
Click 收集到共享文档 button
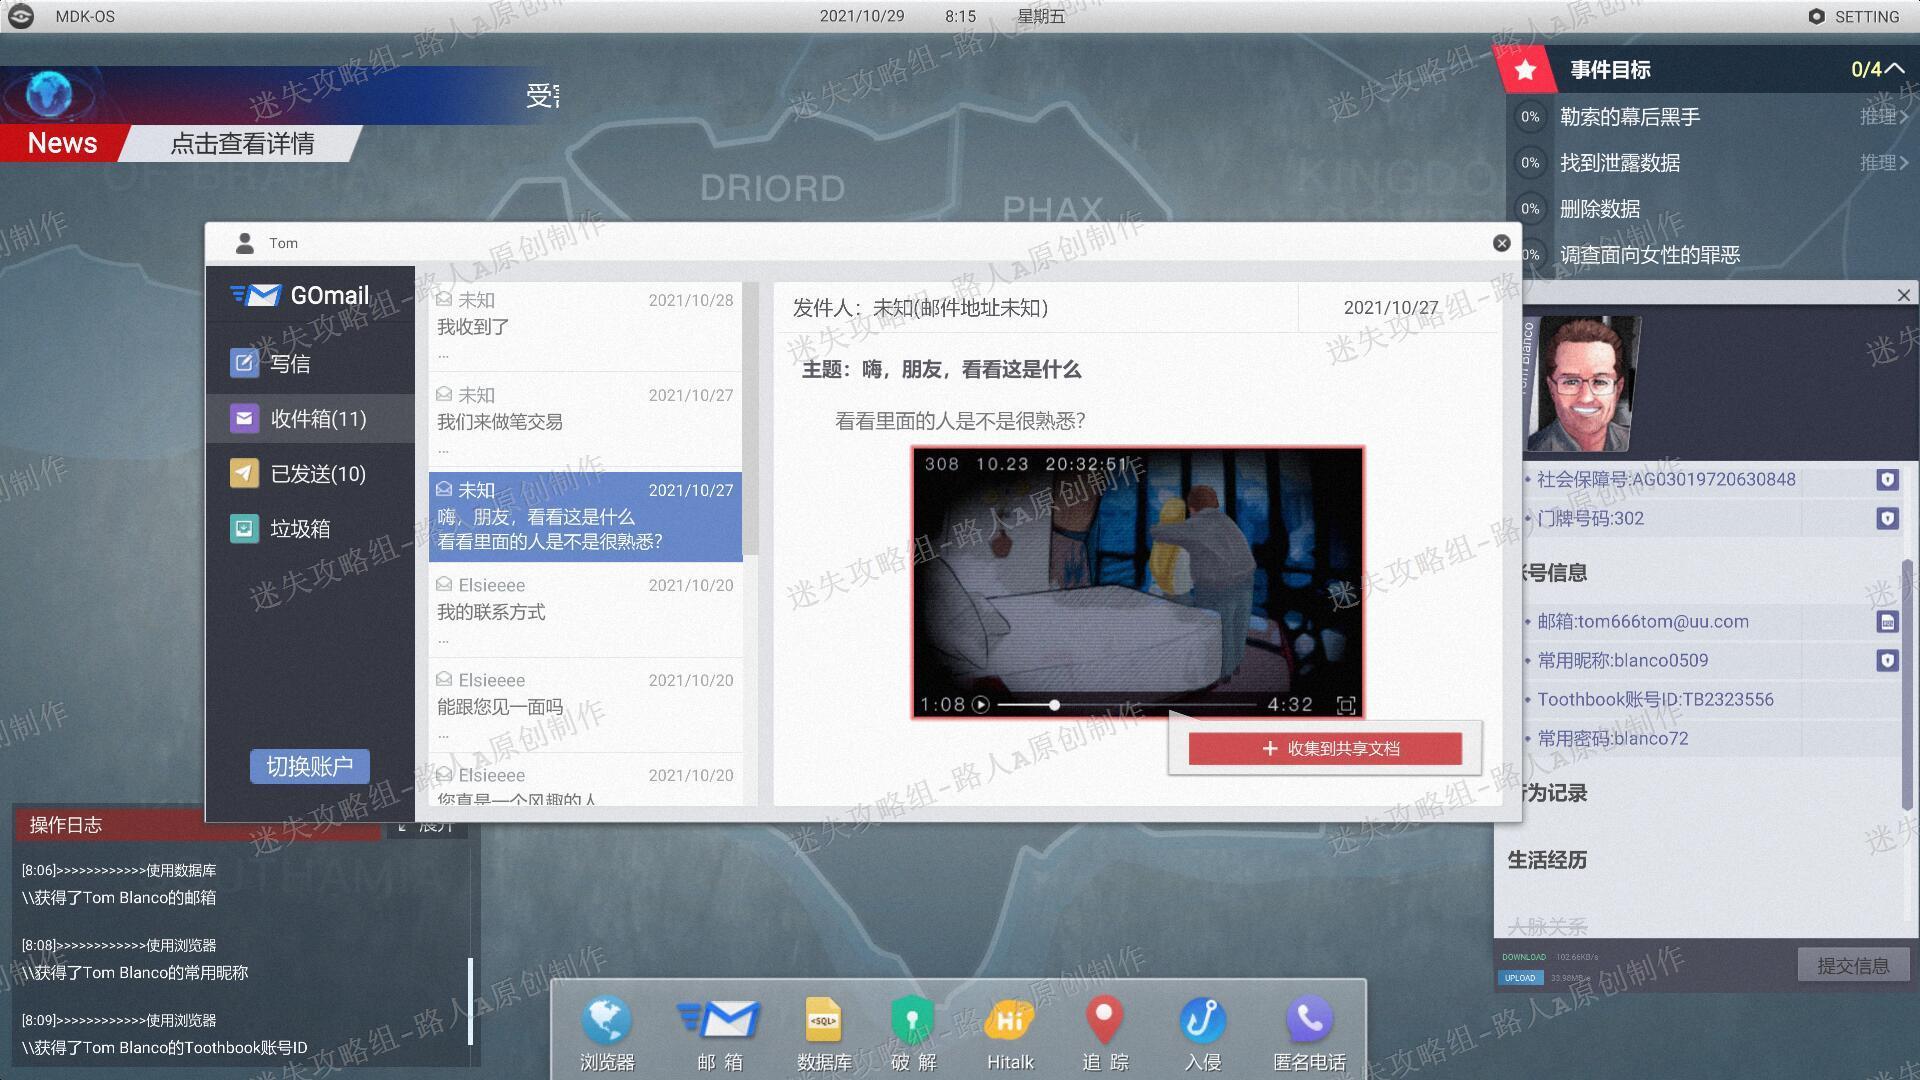pyautogui.click(x=1325, y=749)
